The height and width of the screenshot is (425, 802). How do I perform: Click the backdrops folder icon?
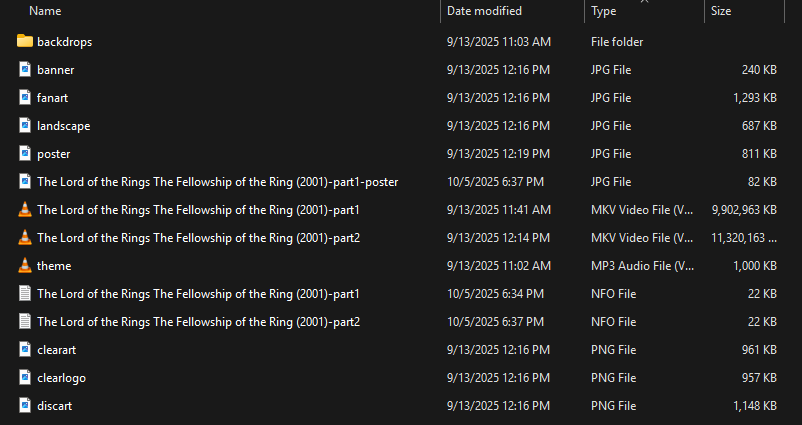click(25, 42)
